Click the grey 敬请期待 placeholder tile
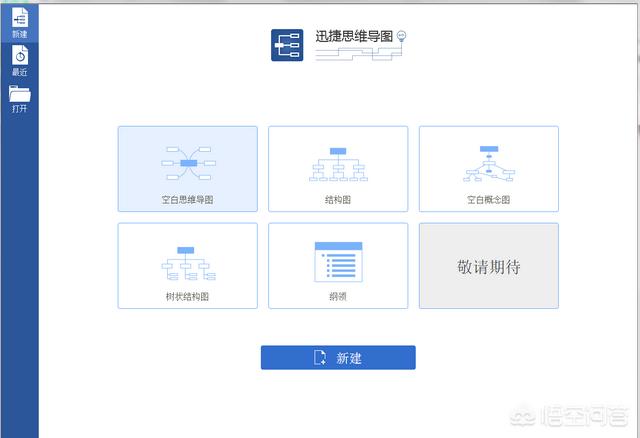This screenshot has height=438, width=640. 488,266
